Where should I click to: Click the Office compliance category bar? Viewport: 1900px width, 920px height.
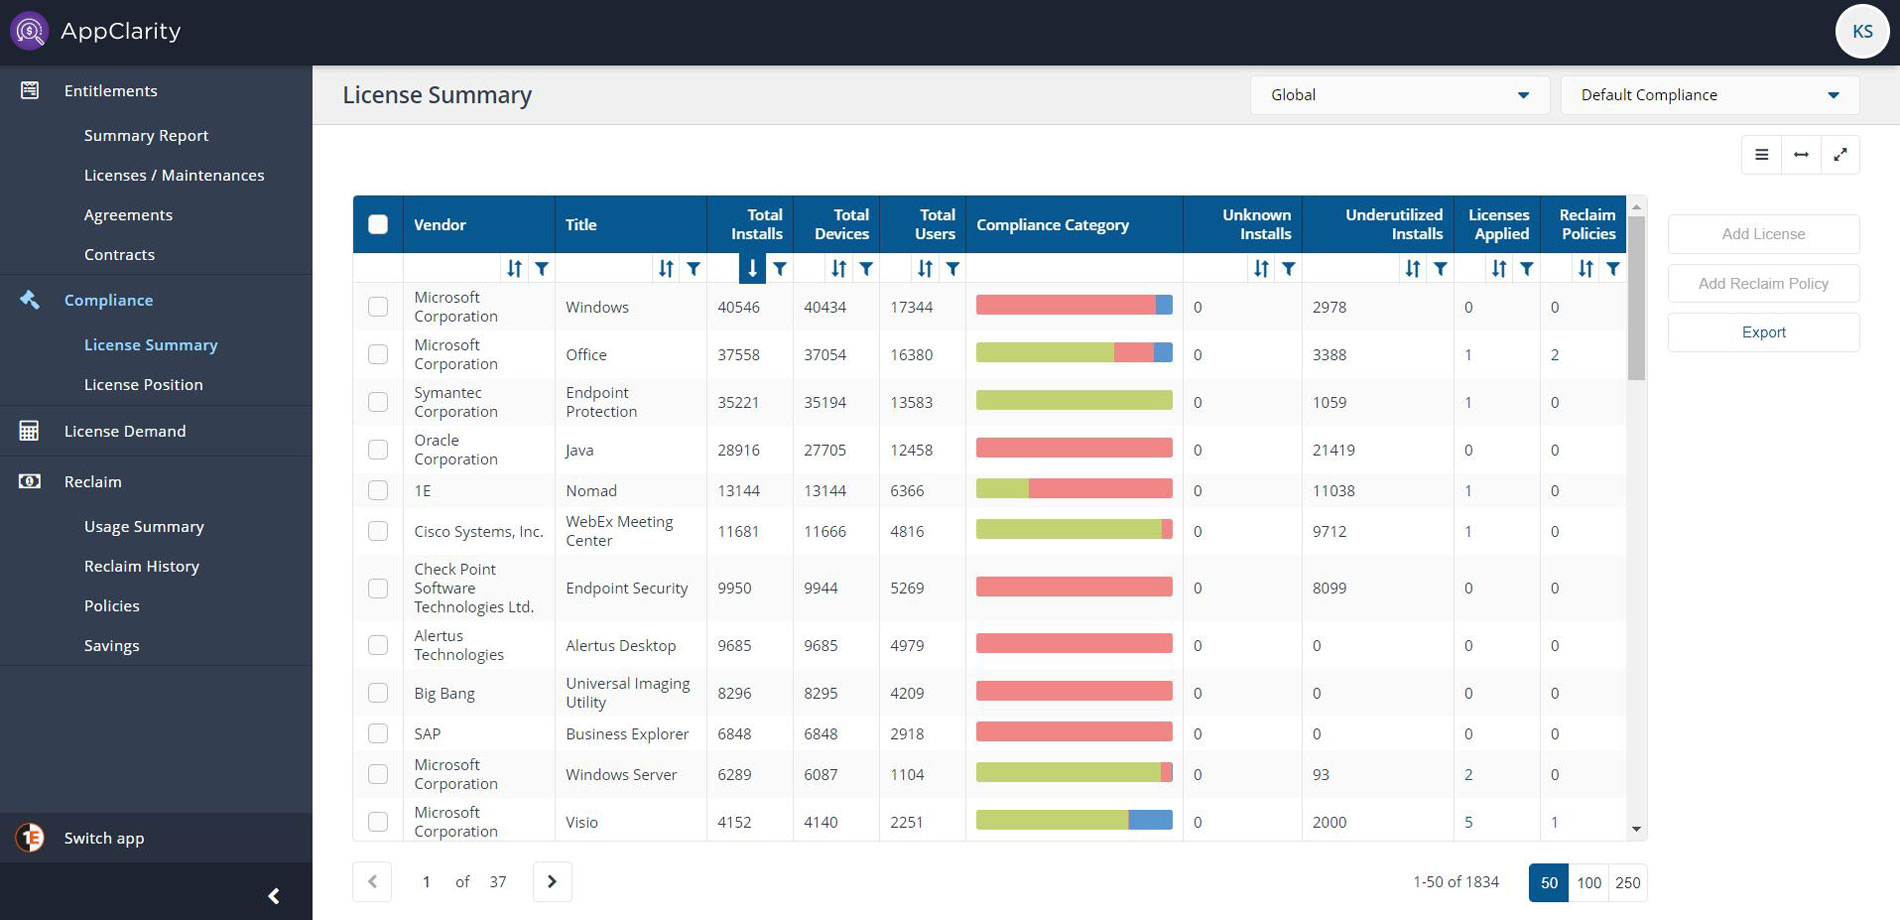tap(1073, 353)
